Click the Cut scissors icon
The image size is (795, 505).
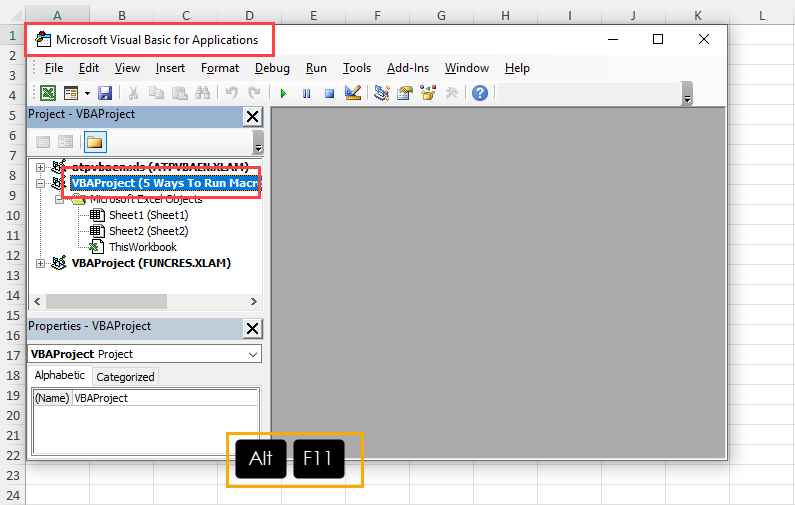133,93
